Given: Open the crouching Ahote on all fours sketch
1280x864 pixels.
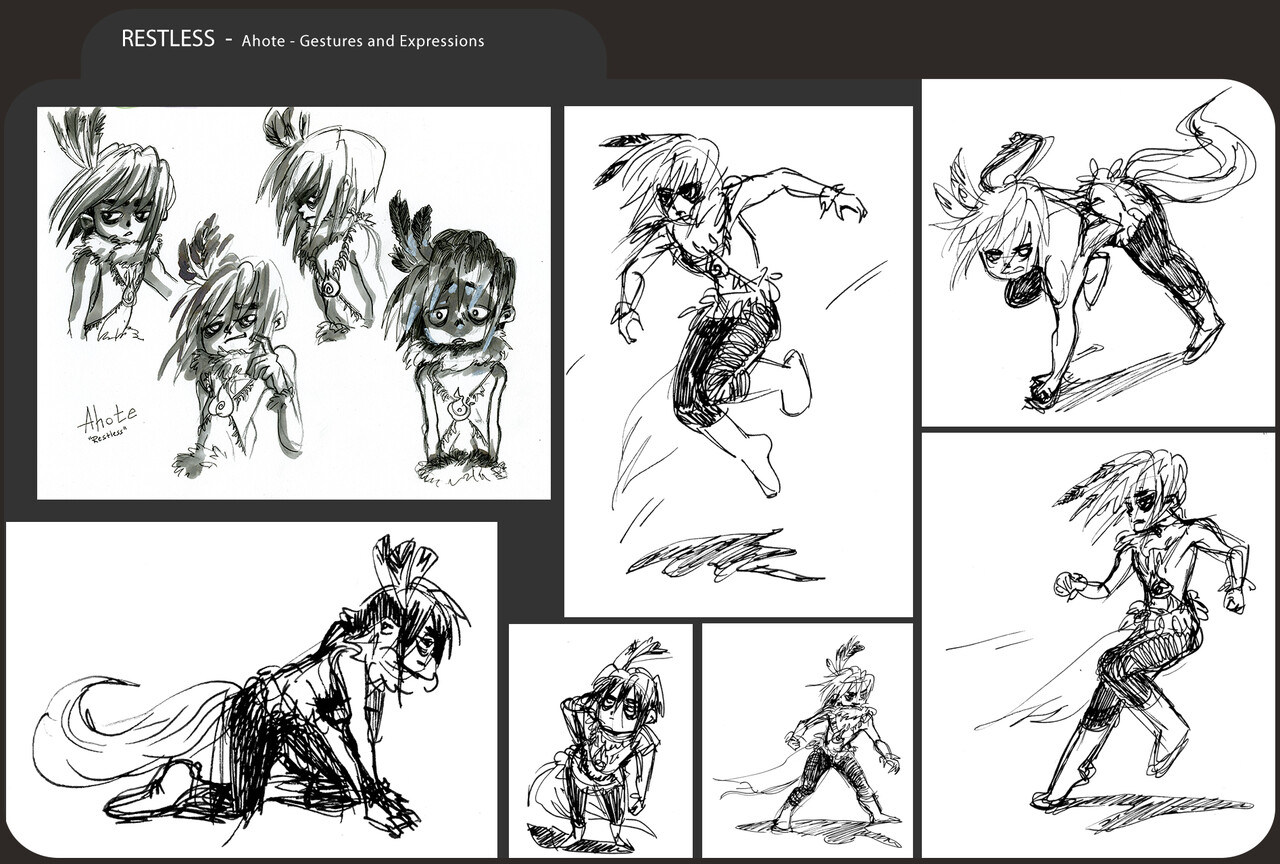Looking at the screenshot, I should click(x=252, y=689).
